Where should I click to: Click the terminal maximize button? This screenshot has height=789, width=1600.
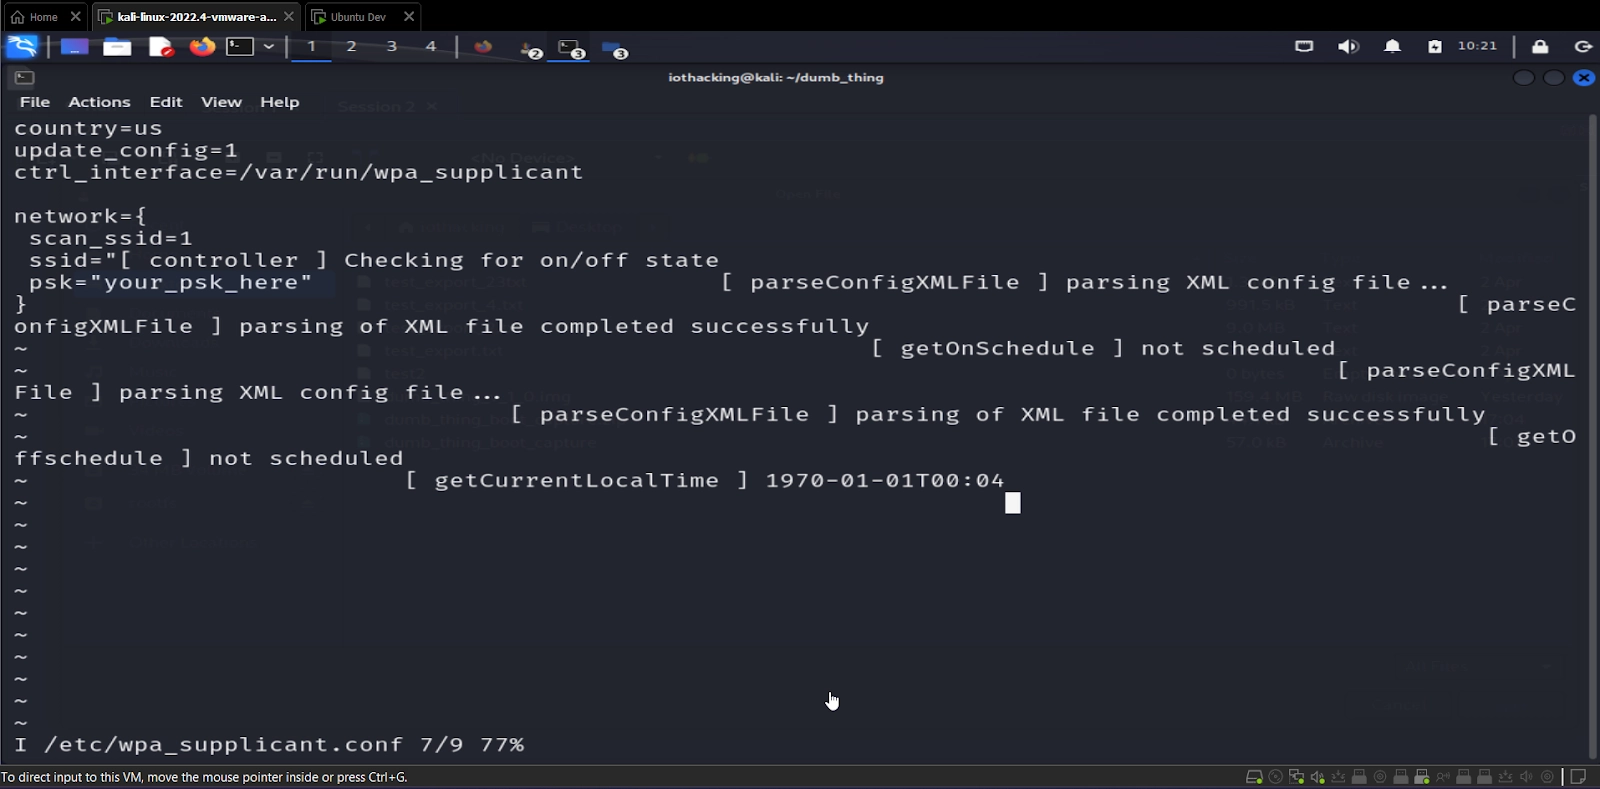1554,77
